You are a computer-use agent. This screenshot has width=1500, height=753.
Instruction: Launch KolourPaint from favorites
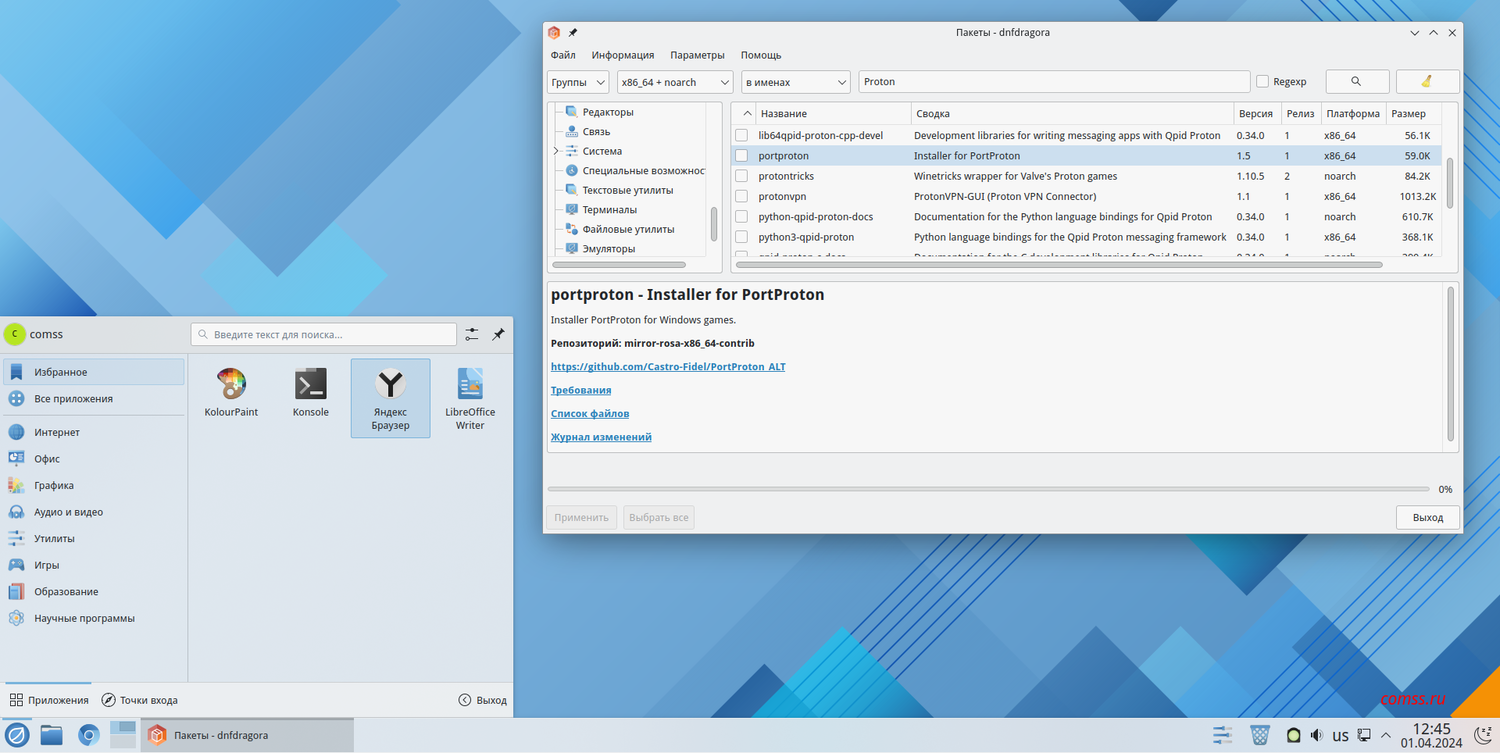tap(231, 392)
